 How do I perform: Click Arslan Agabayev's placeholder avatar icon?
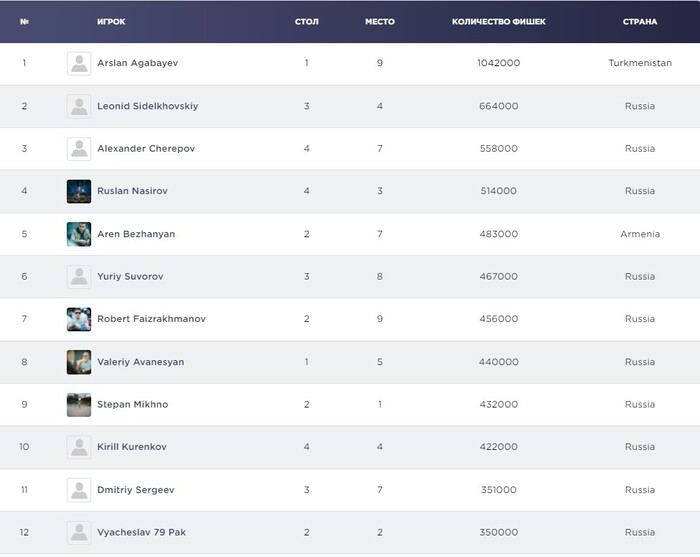coord(79,63)
